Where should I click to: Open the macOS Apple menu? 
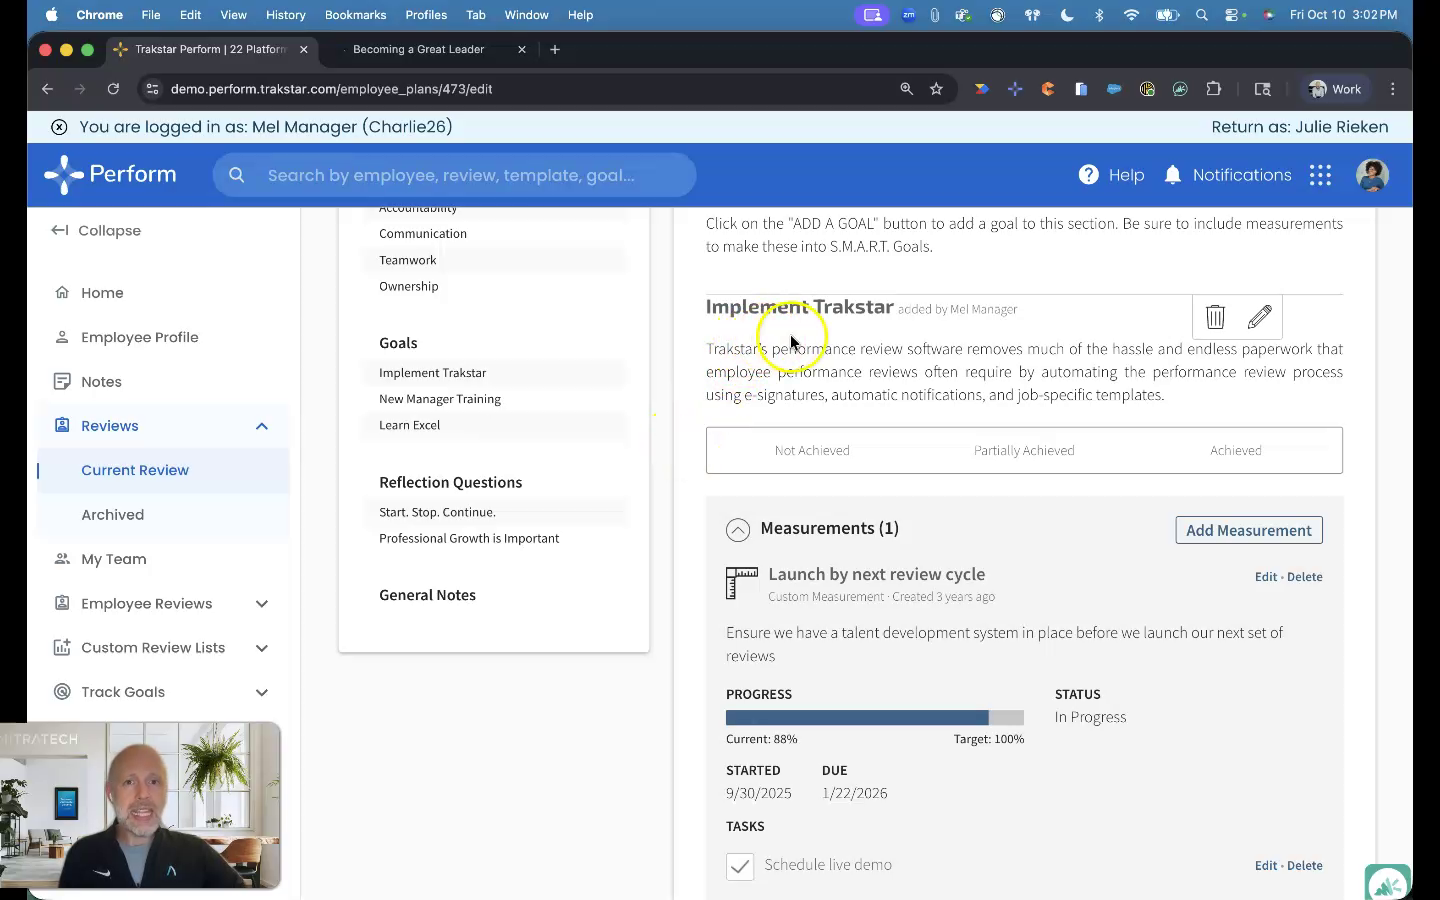[x=51, y=15]
